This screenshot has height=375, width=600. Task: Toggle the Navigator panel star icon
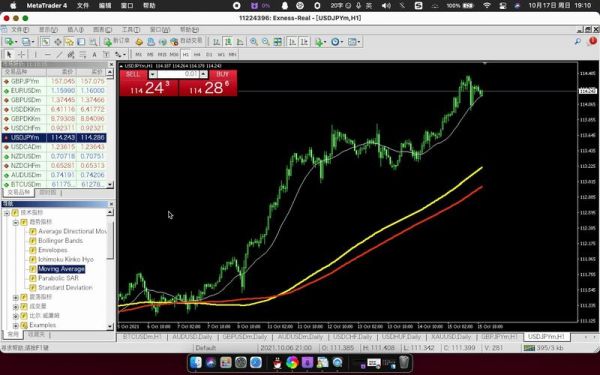(x=69, y=42)
